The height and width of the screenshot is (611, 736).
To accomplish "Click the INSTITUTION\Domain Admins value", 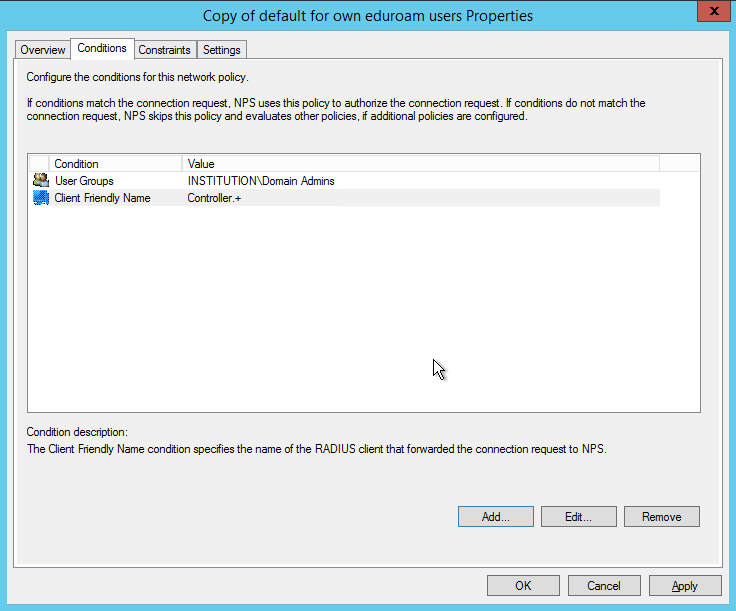I will click(261, 181).
